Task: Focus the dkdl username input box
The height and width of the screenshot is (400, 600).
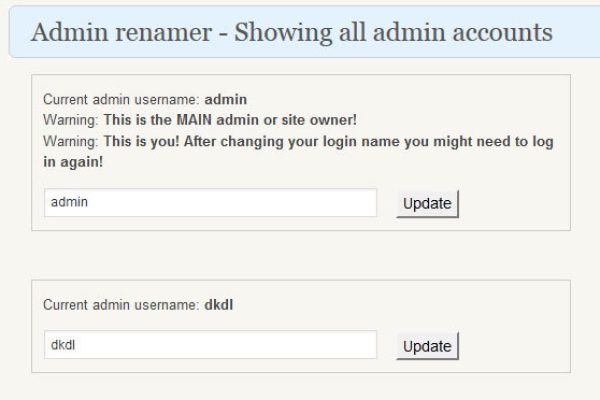Action: (x=210, y=345)
